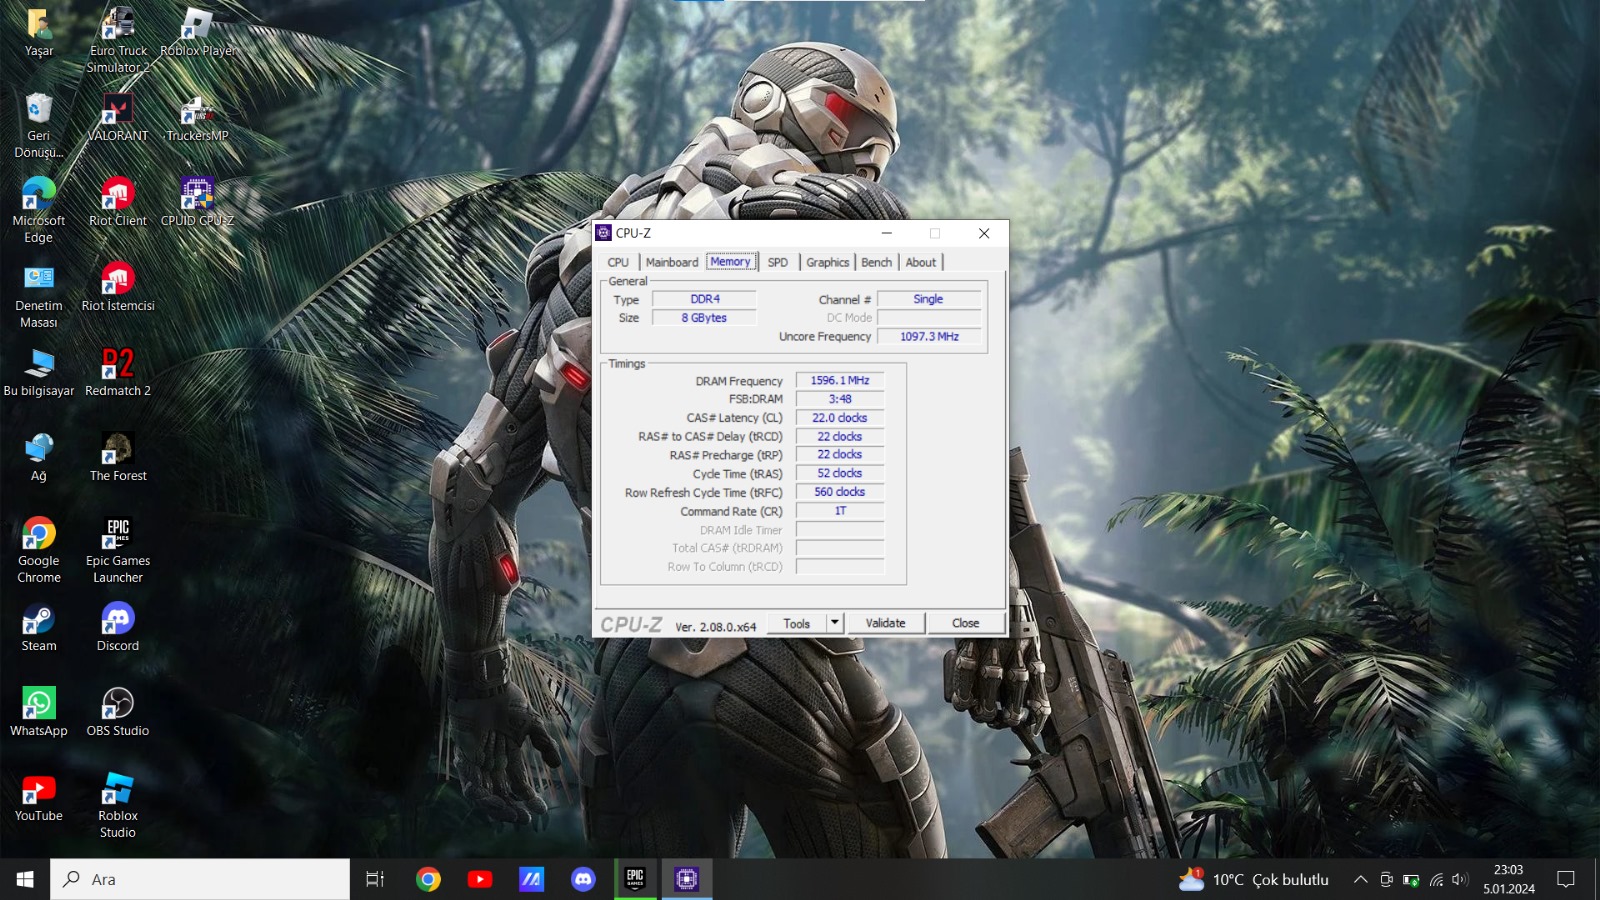Select the Riot İstemcisi desktop icon

pyautogui.click(x=118, y=288)
